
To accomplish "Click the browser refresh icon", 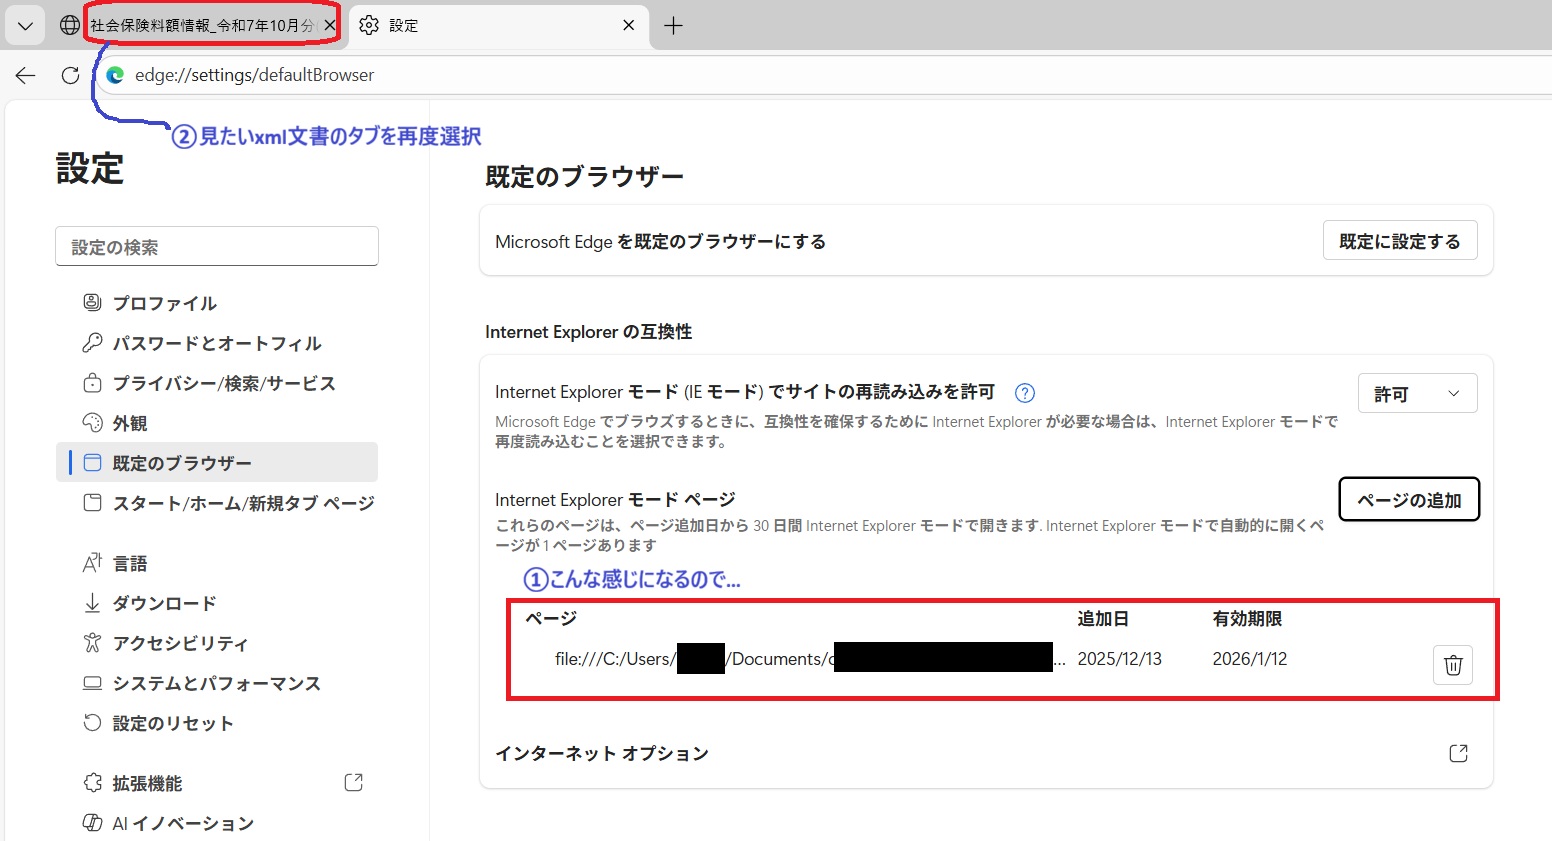I will [70, 75].
